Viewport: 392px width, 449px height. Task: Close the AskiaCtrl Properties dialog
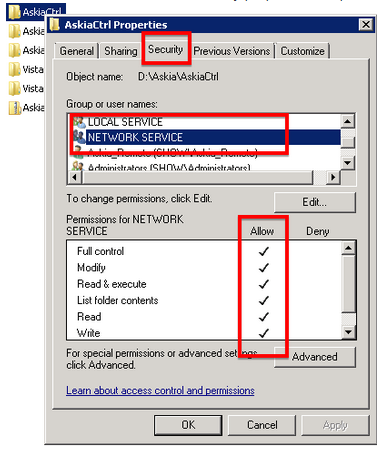(x=366, y=25)
